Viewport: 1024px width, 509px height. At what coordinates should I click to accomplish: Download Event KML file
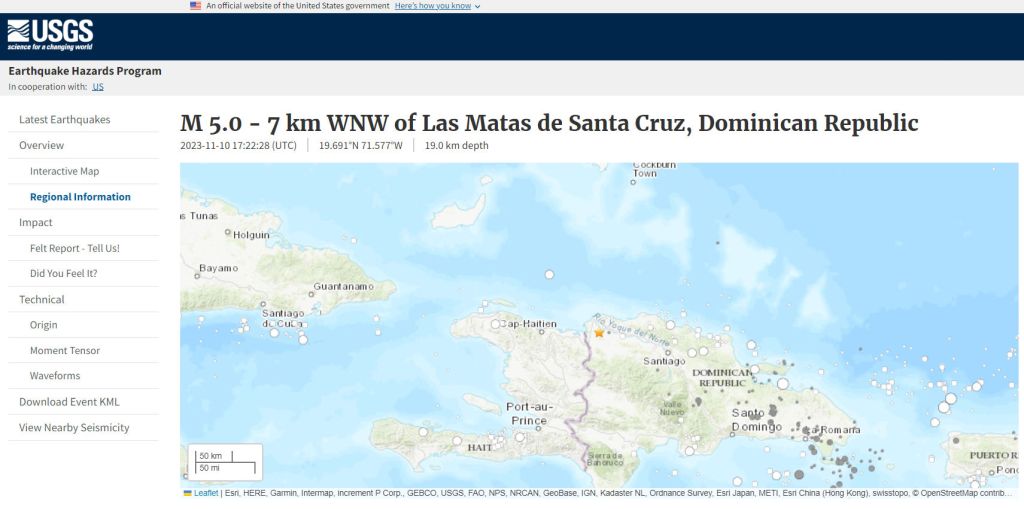point(69,402)
